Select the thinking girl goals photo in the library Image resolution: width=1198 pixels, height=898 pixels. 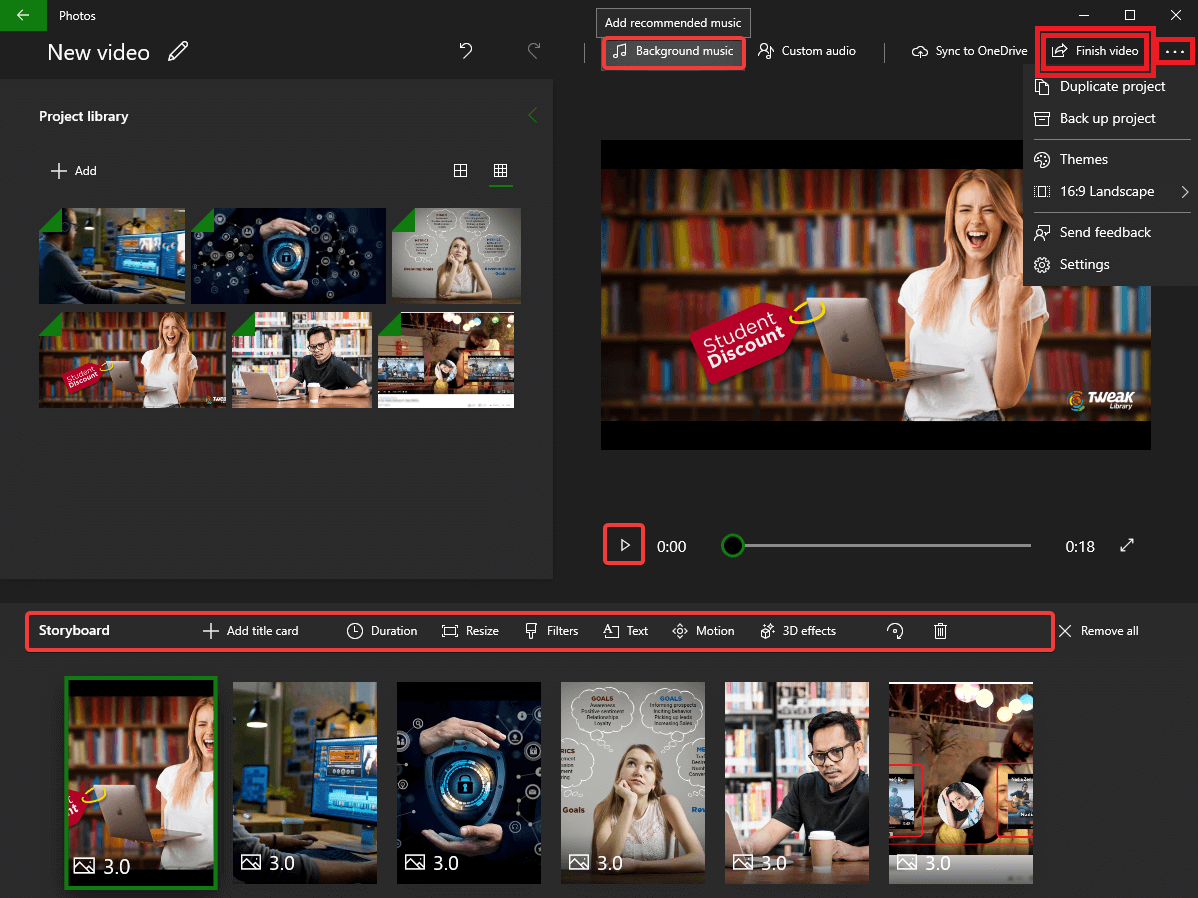click(x=456, y=256)
